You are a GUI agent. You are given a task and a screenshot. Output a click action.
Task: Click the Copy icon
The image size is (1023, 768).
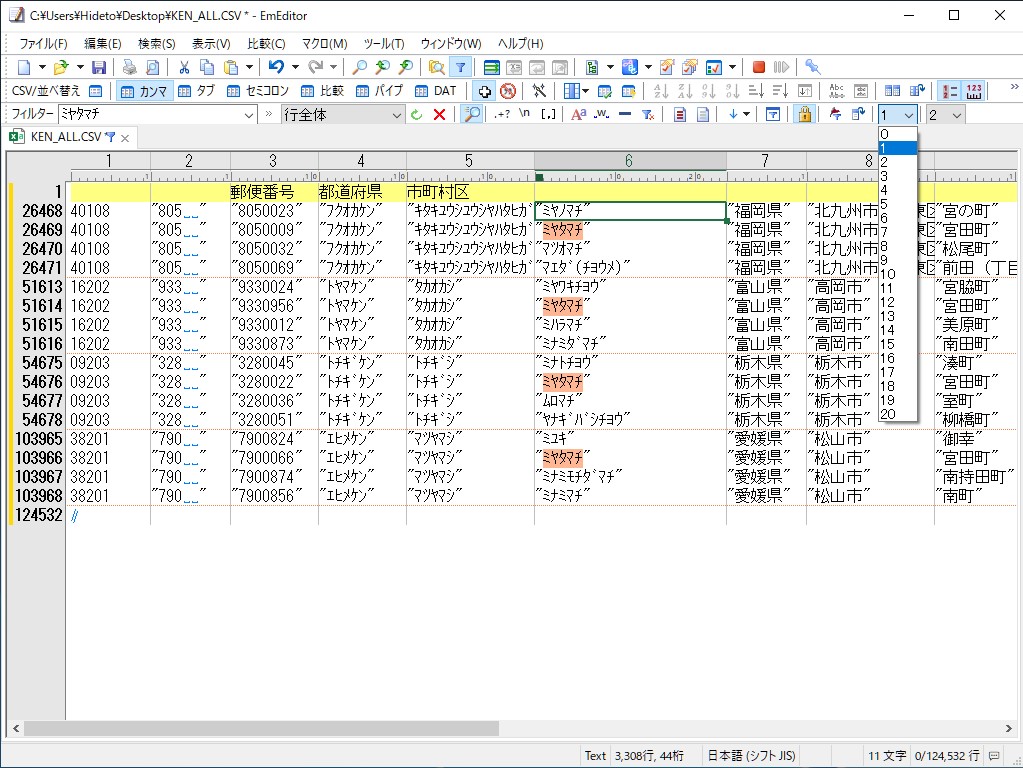207,67
